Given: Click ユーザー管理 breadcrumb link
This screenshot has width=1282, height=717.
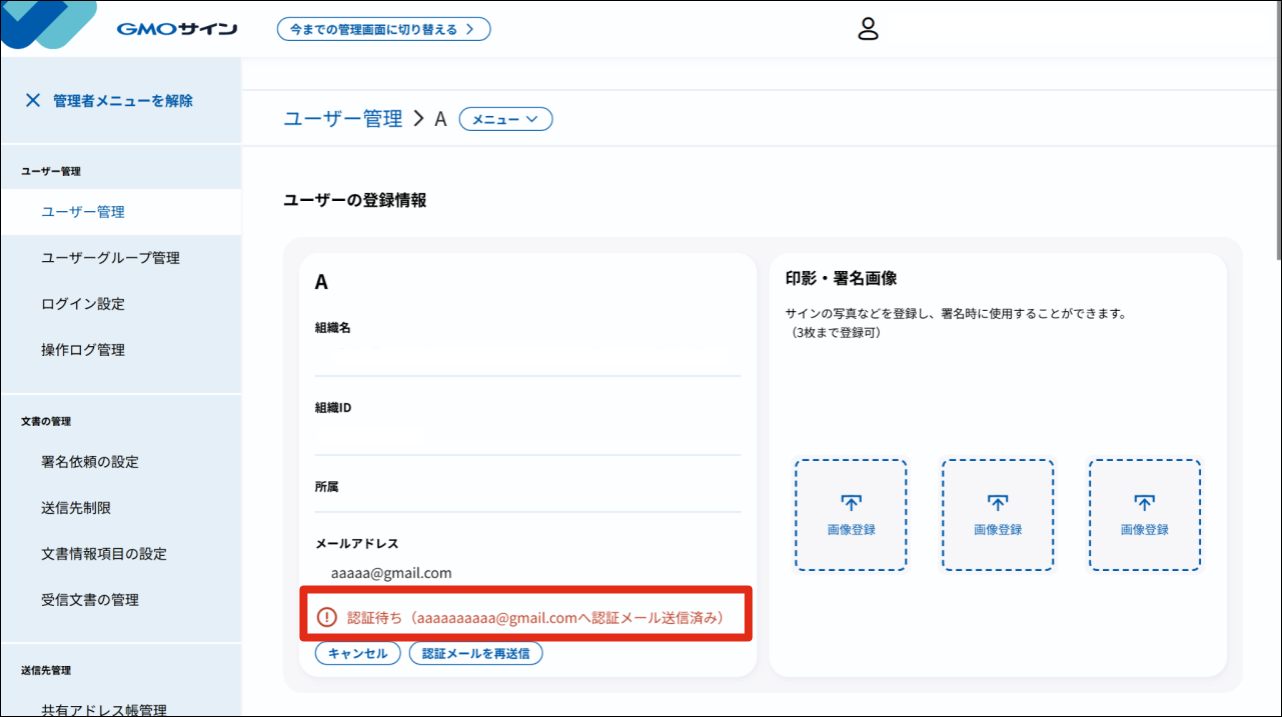Looking at the screenshot, I should [343, 119].
